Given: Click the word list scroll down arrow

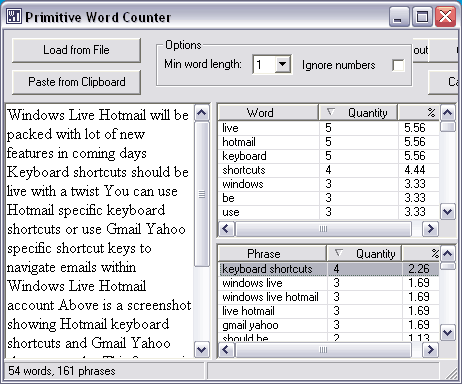Looking at the screenshot, I should pyautogui.click(x=447, y=212).
